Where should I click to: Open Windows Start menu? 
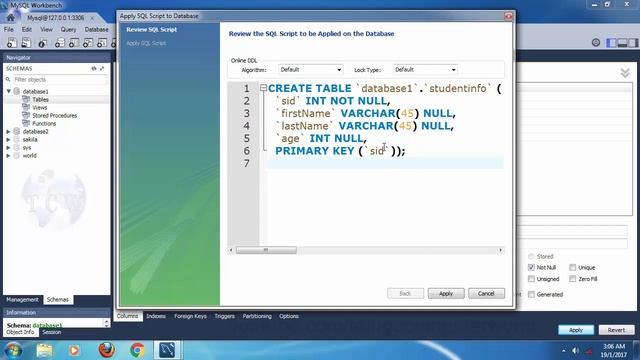pyautogui.click(x=13, y=350)
